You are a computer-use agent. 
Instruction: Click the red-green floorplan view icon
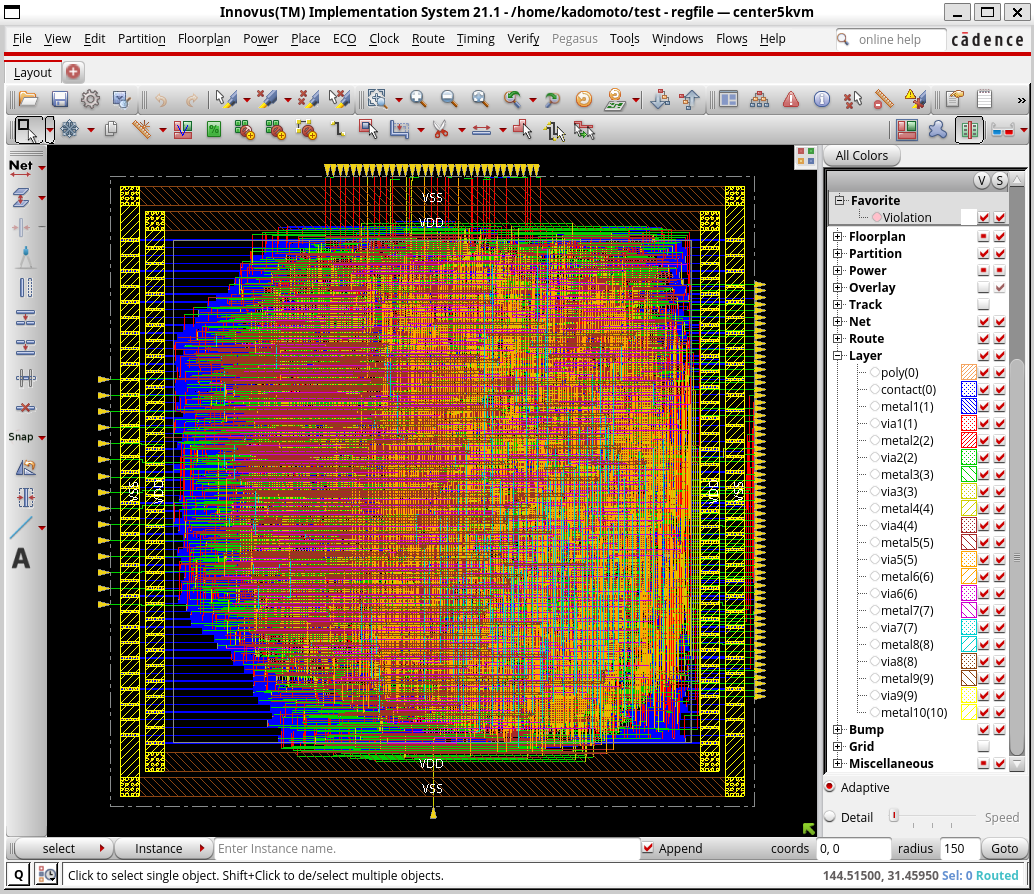point(907,130)
